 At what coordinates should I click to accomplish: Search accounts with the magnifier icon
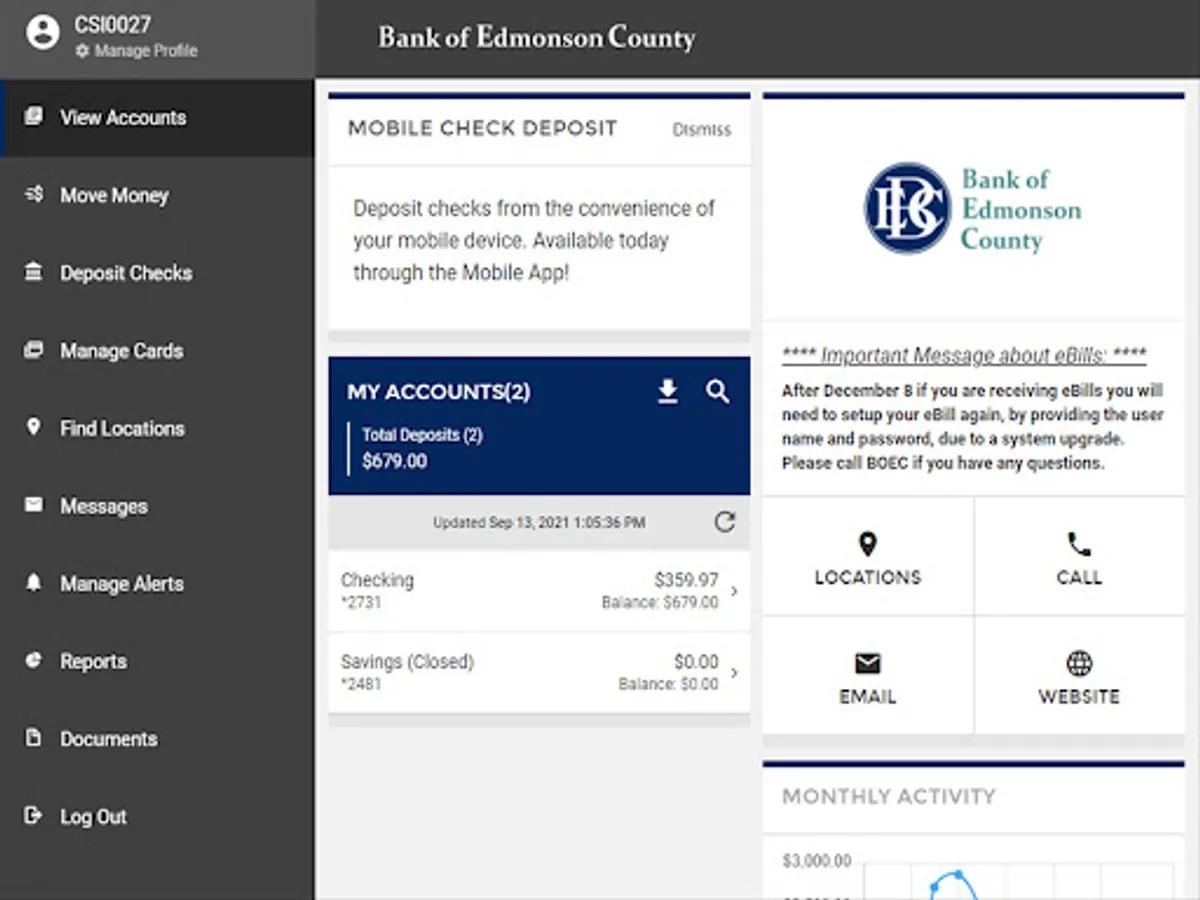(x=717, y=391)
